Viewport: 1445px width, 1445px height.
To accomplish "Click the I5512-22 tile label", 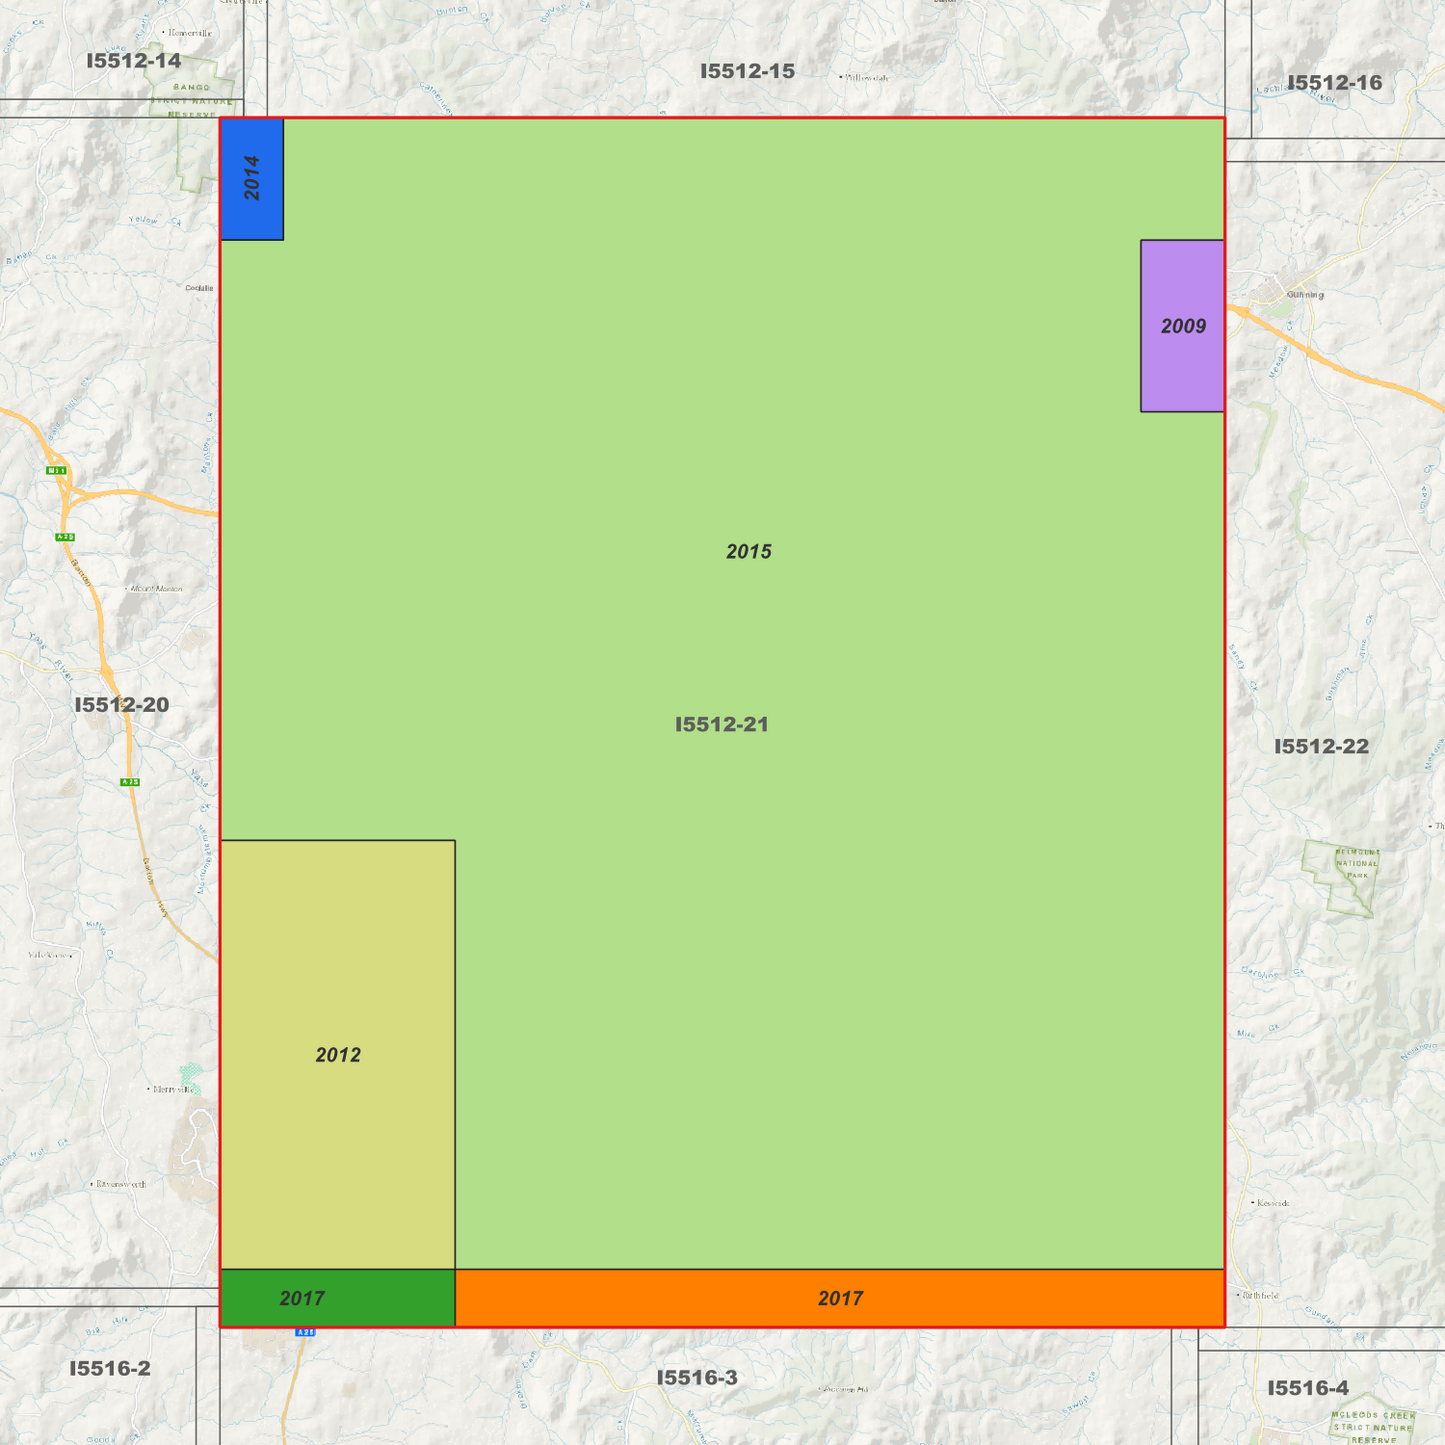I will pyautogui.click(x=1322, y=747).
